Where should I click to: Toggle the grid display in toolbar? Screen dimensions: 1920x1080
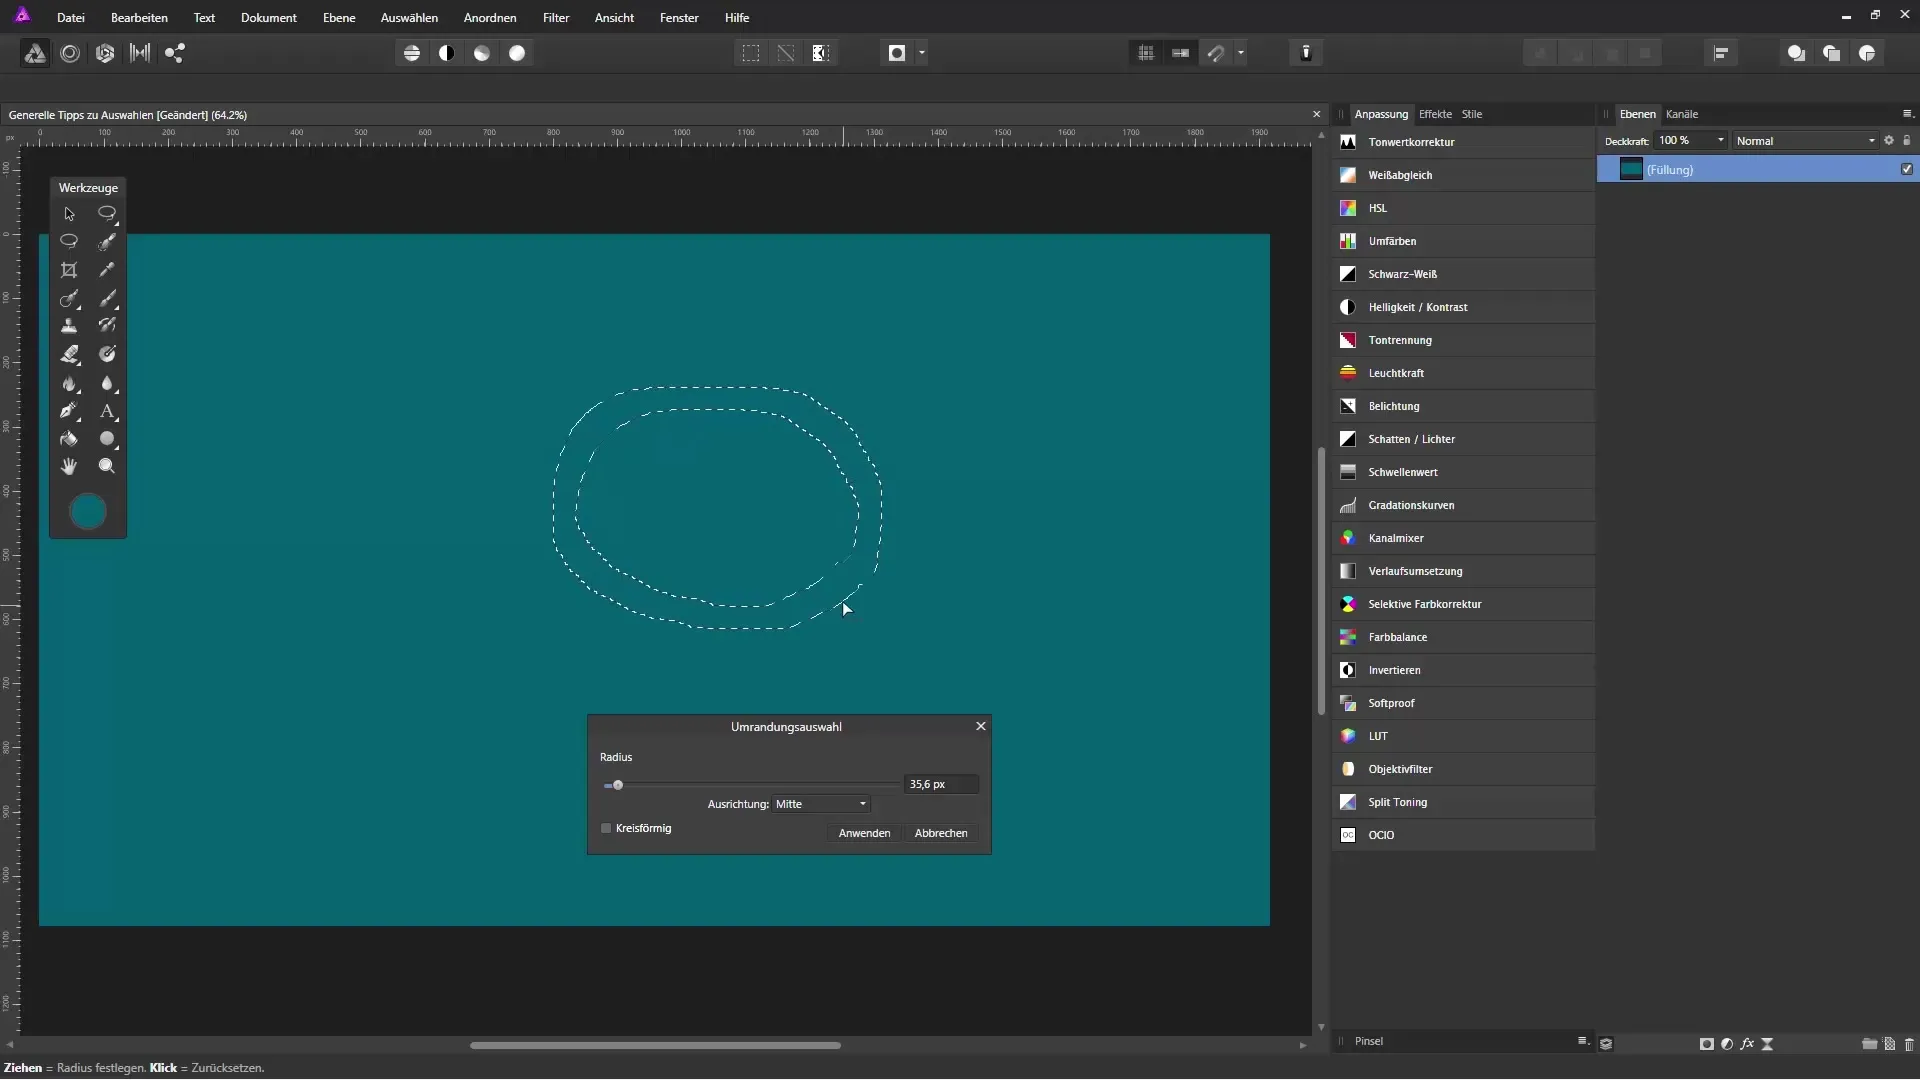click(x=1146, y=53)
